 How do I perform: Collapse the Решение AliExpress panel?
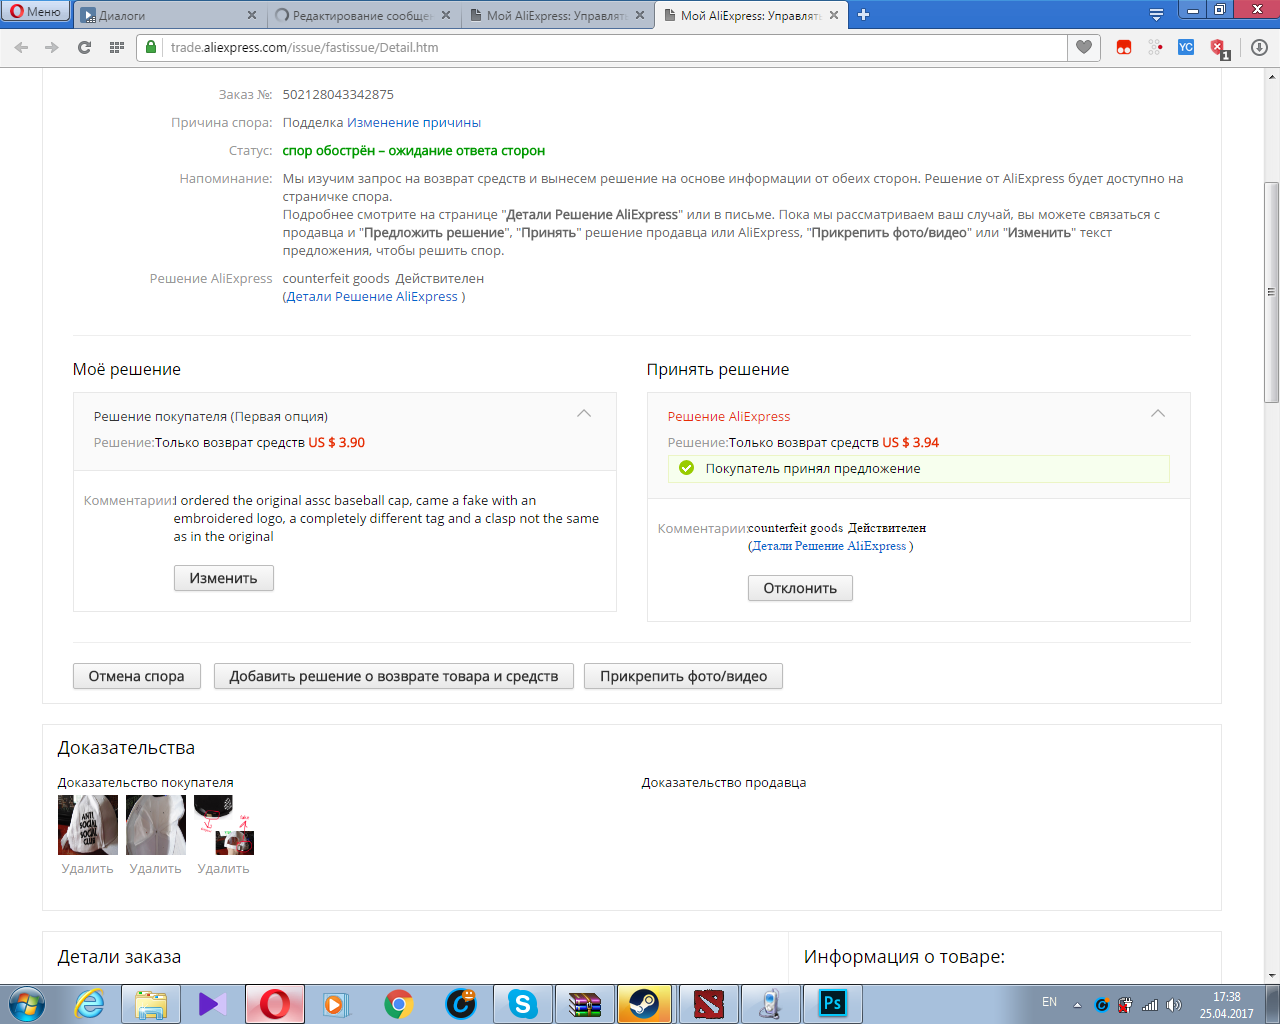point(1158,414)
